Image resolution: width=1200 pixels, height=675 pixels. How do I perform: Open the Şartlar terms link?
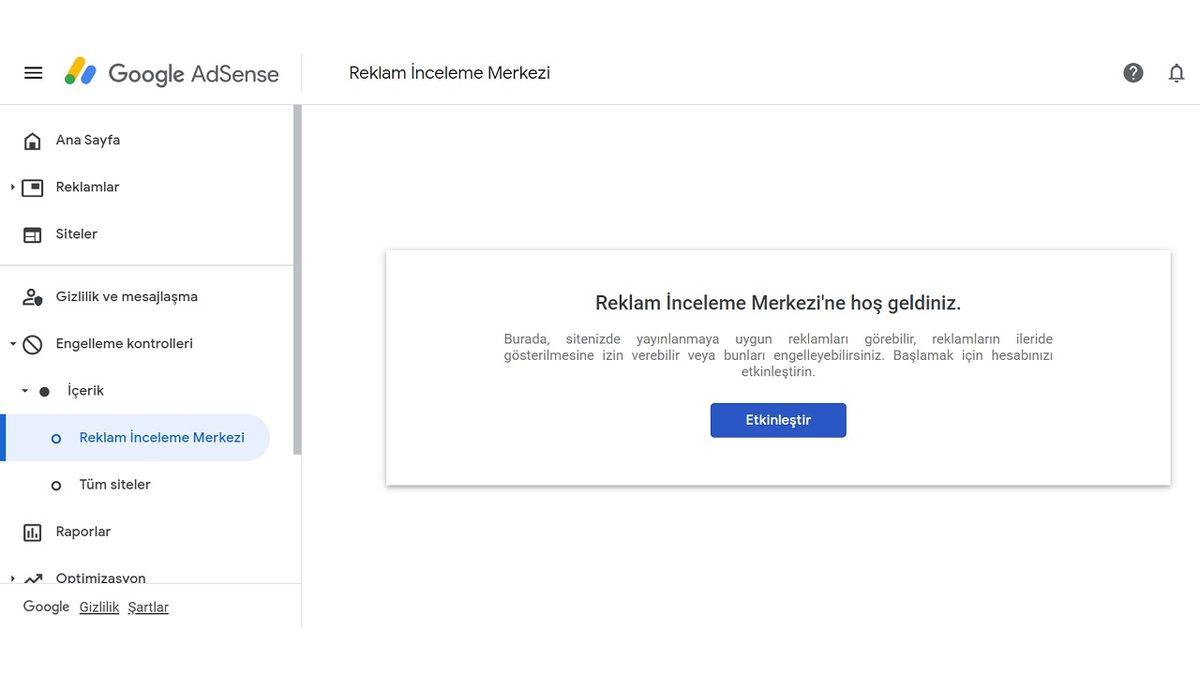coord(147,605)
